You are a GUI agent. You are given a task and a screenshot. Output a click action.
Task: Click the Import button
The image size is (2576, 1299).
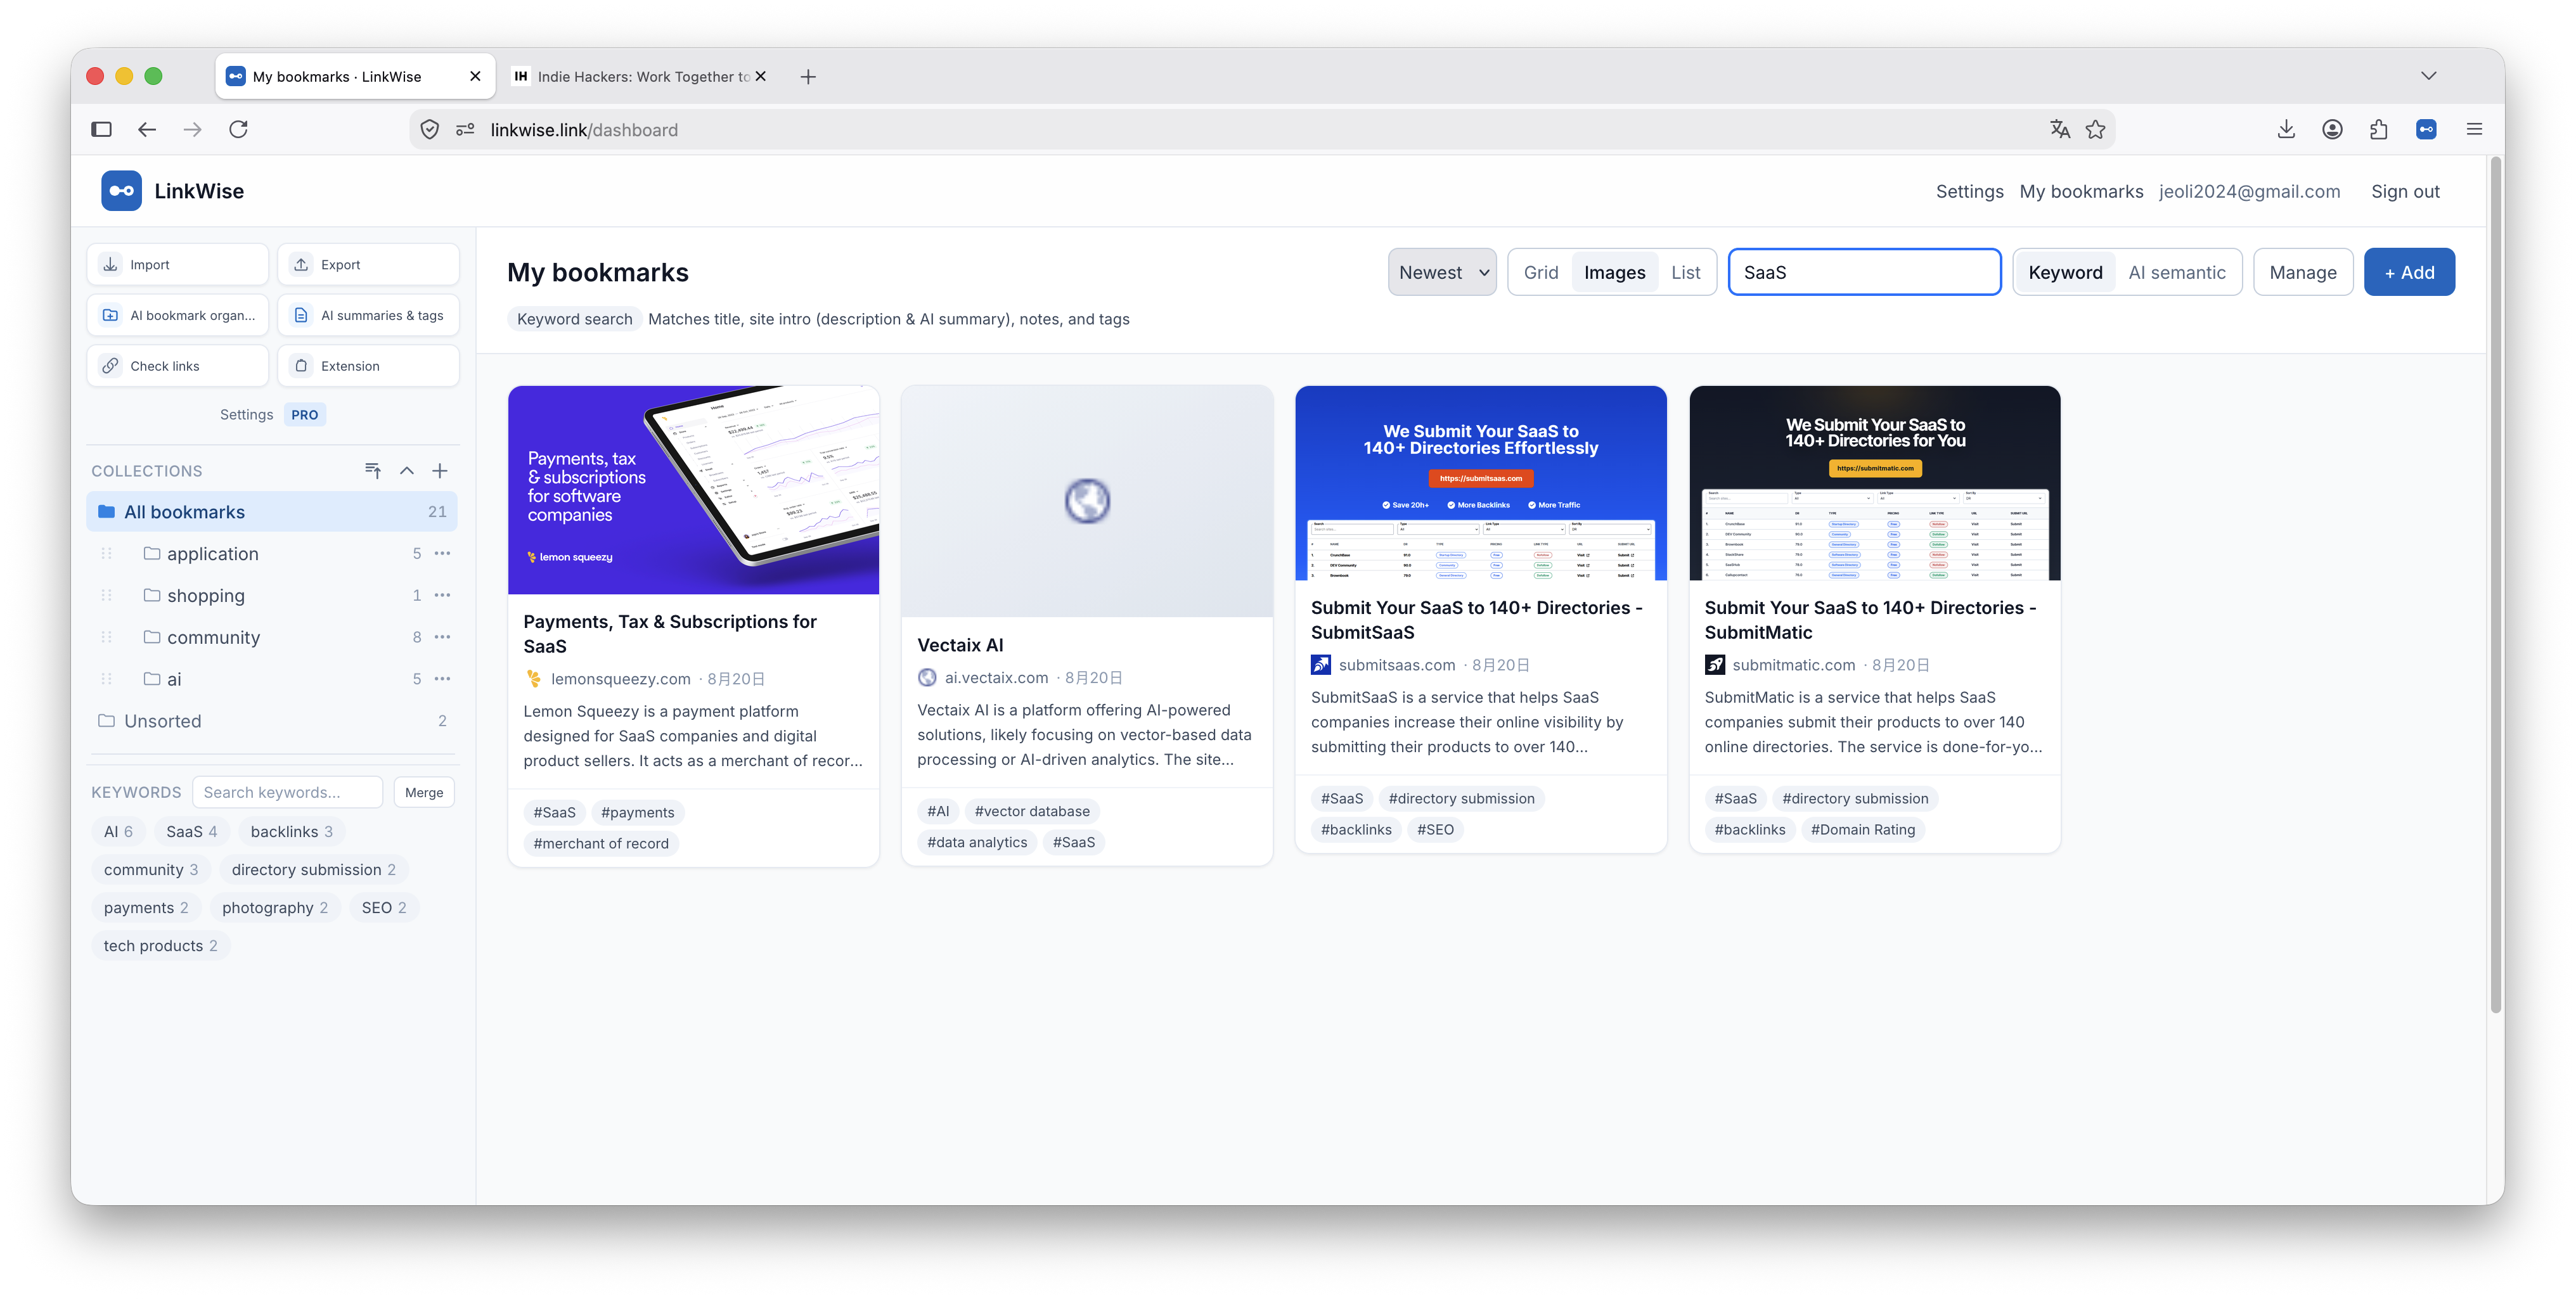point(177,264)
